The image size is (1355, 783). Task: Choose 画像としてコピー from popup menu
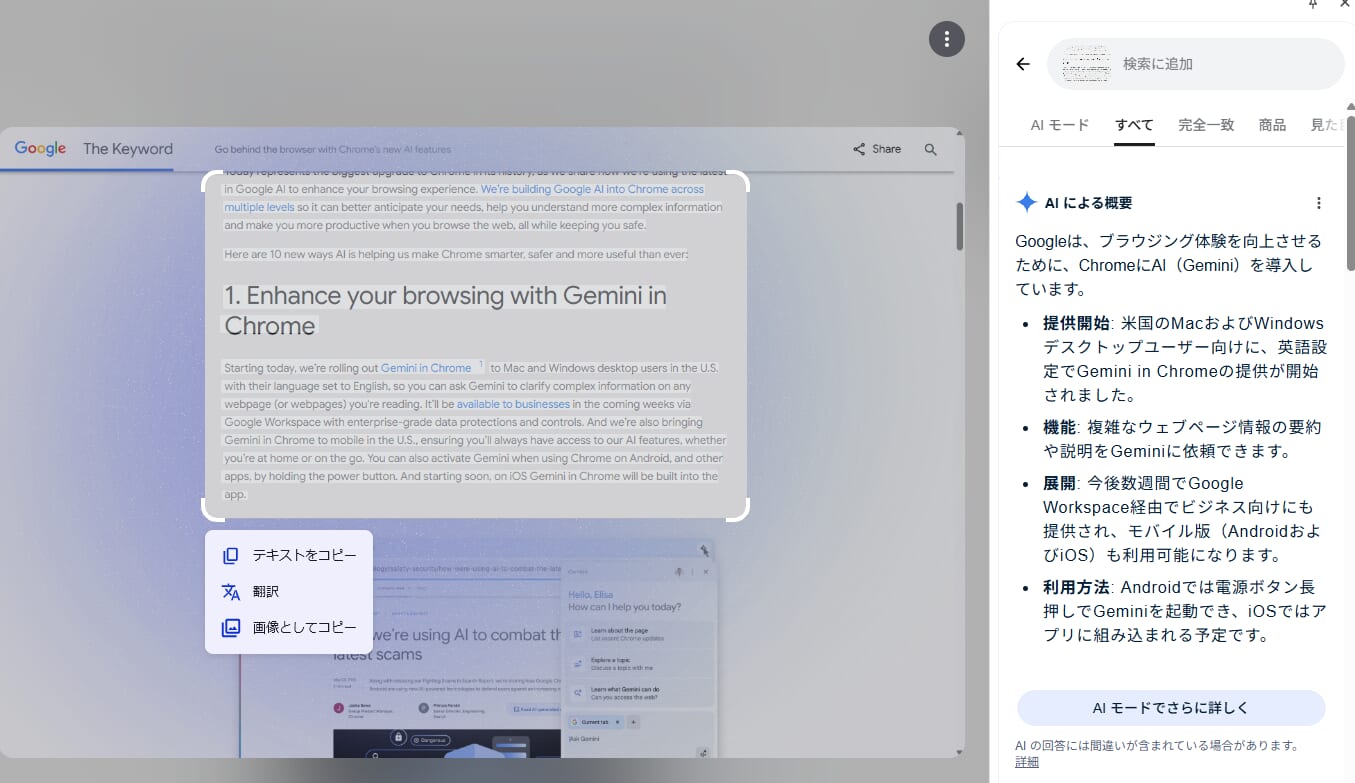click(289, 627)
